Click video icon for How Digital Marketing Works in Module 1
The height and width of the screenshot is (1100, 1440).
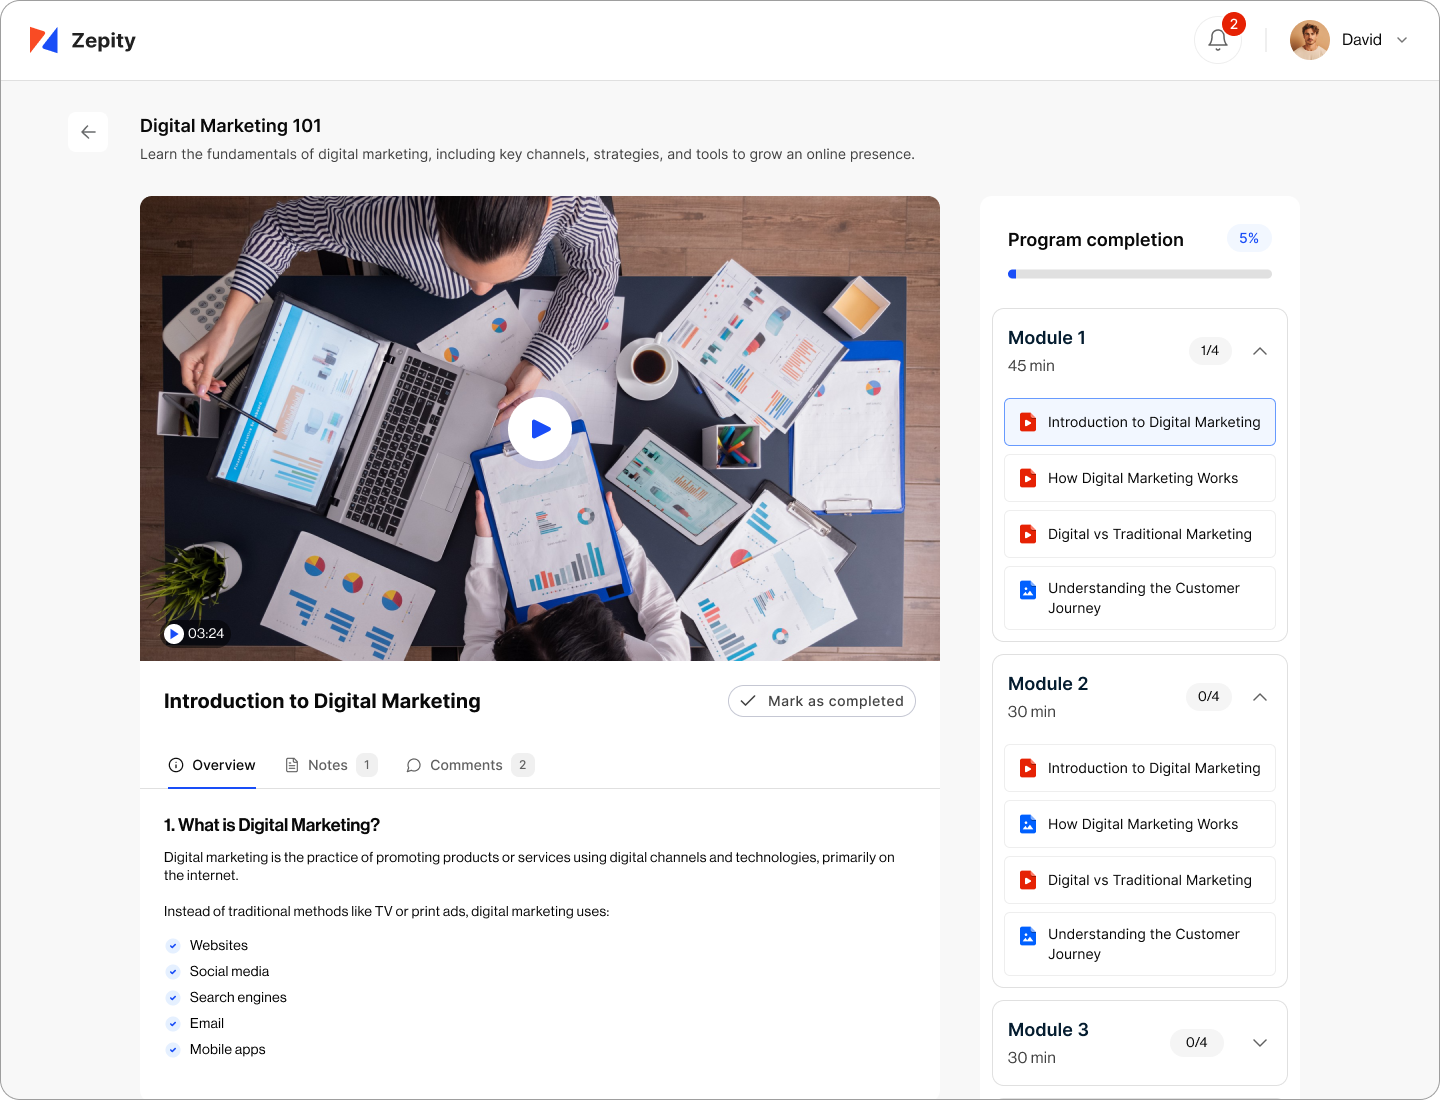(1027, 478)
